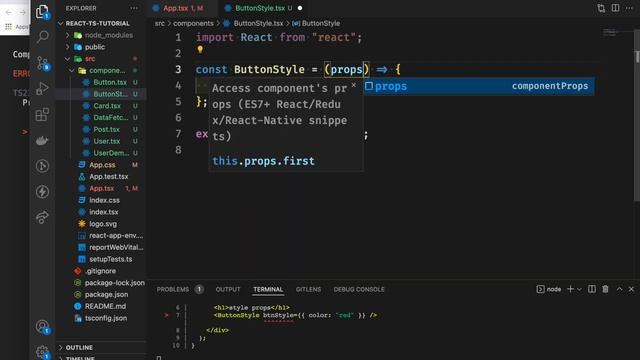Open index.css in the explorer
Screen dimensions: 640x360
[x=104, y=200]
